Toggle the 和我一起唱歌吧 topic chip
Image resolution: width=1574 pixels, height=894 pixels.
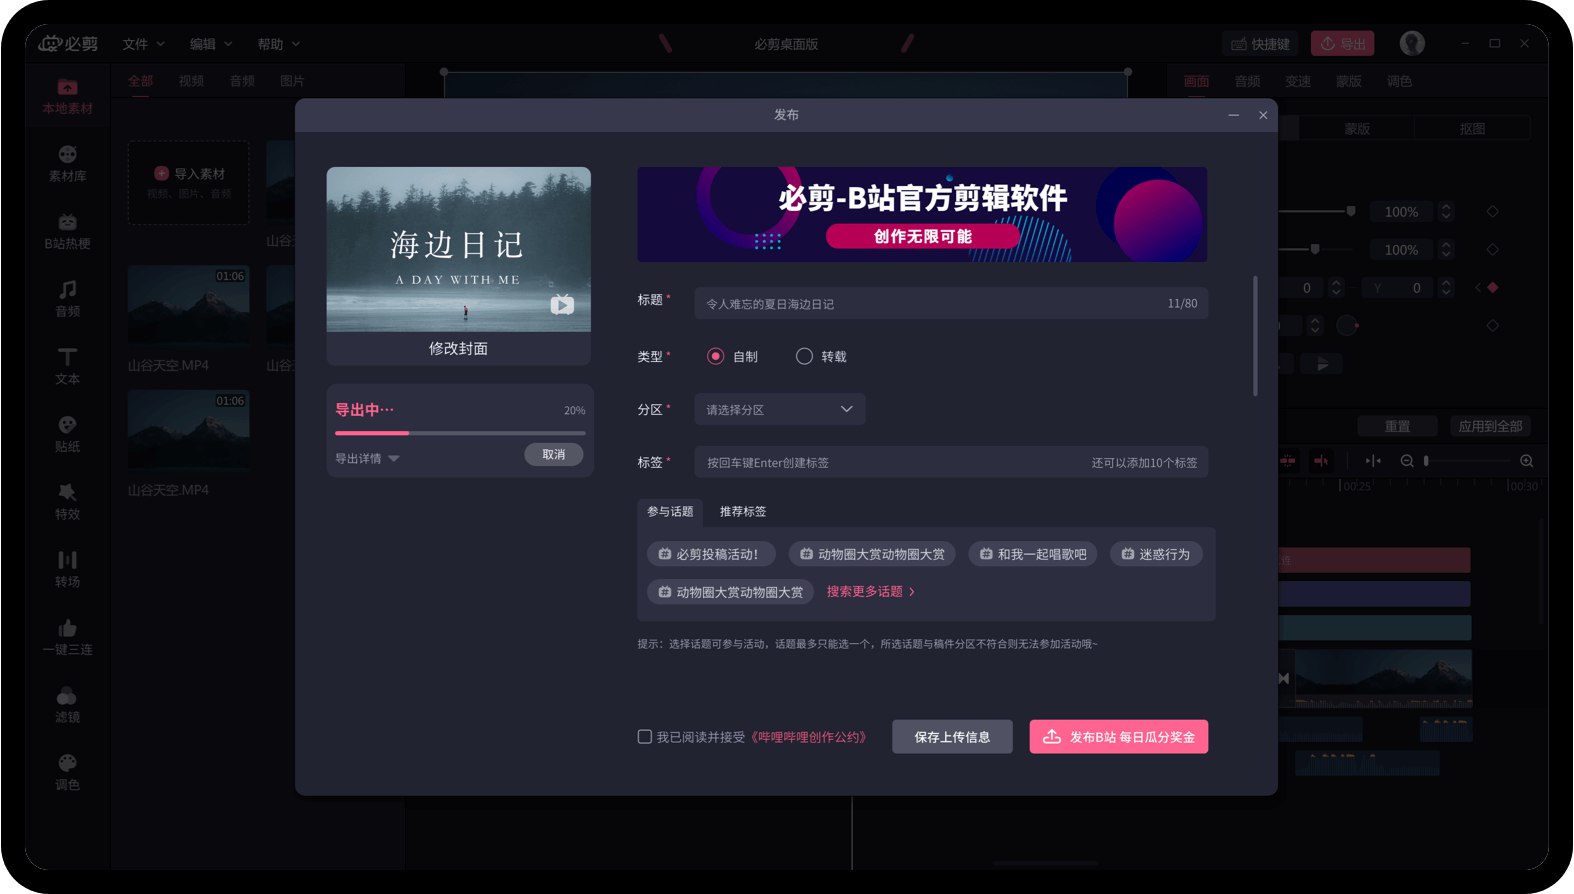[1033, 554]
